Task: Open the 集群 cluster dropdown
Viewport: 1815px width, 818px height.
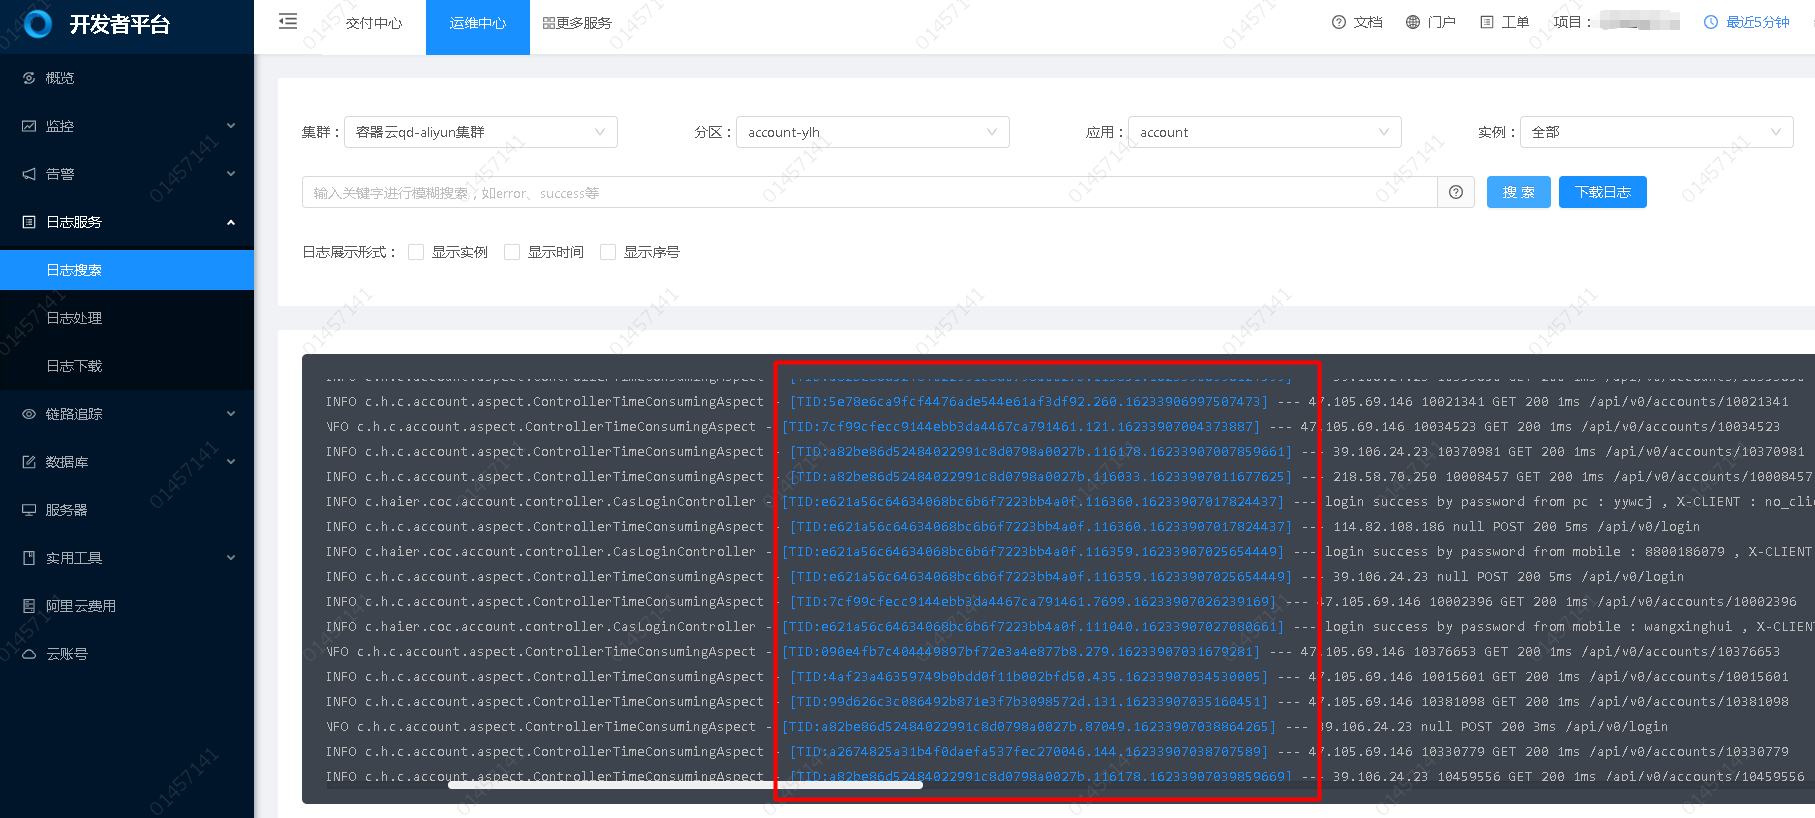Action: click(x=480, y=132)
